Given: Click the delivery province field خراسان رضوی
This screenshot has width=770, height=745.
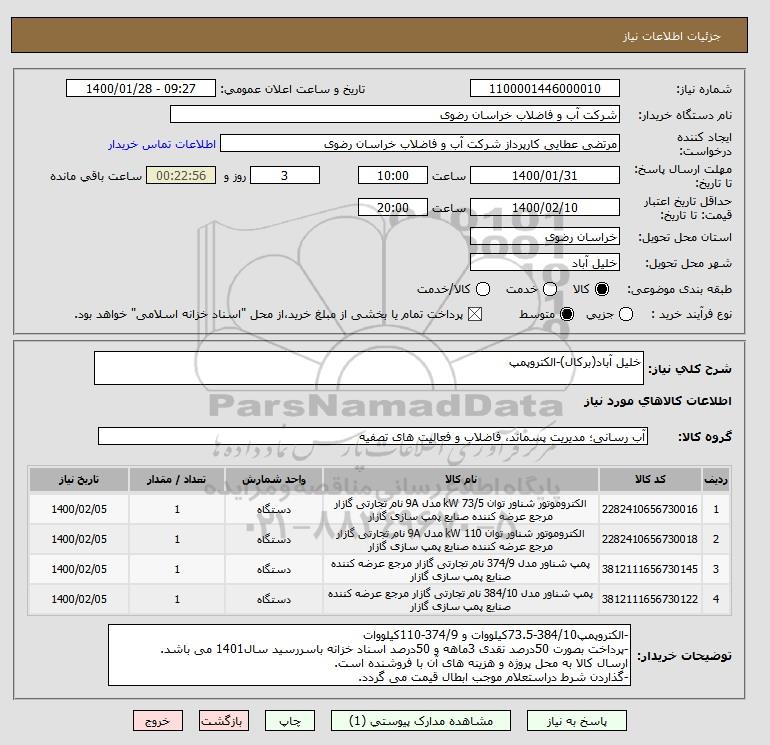Looking at the screenshot, I should point(545,237).
